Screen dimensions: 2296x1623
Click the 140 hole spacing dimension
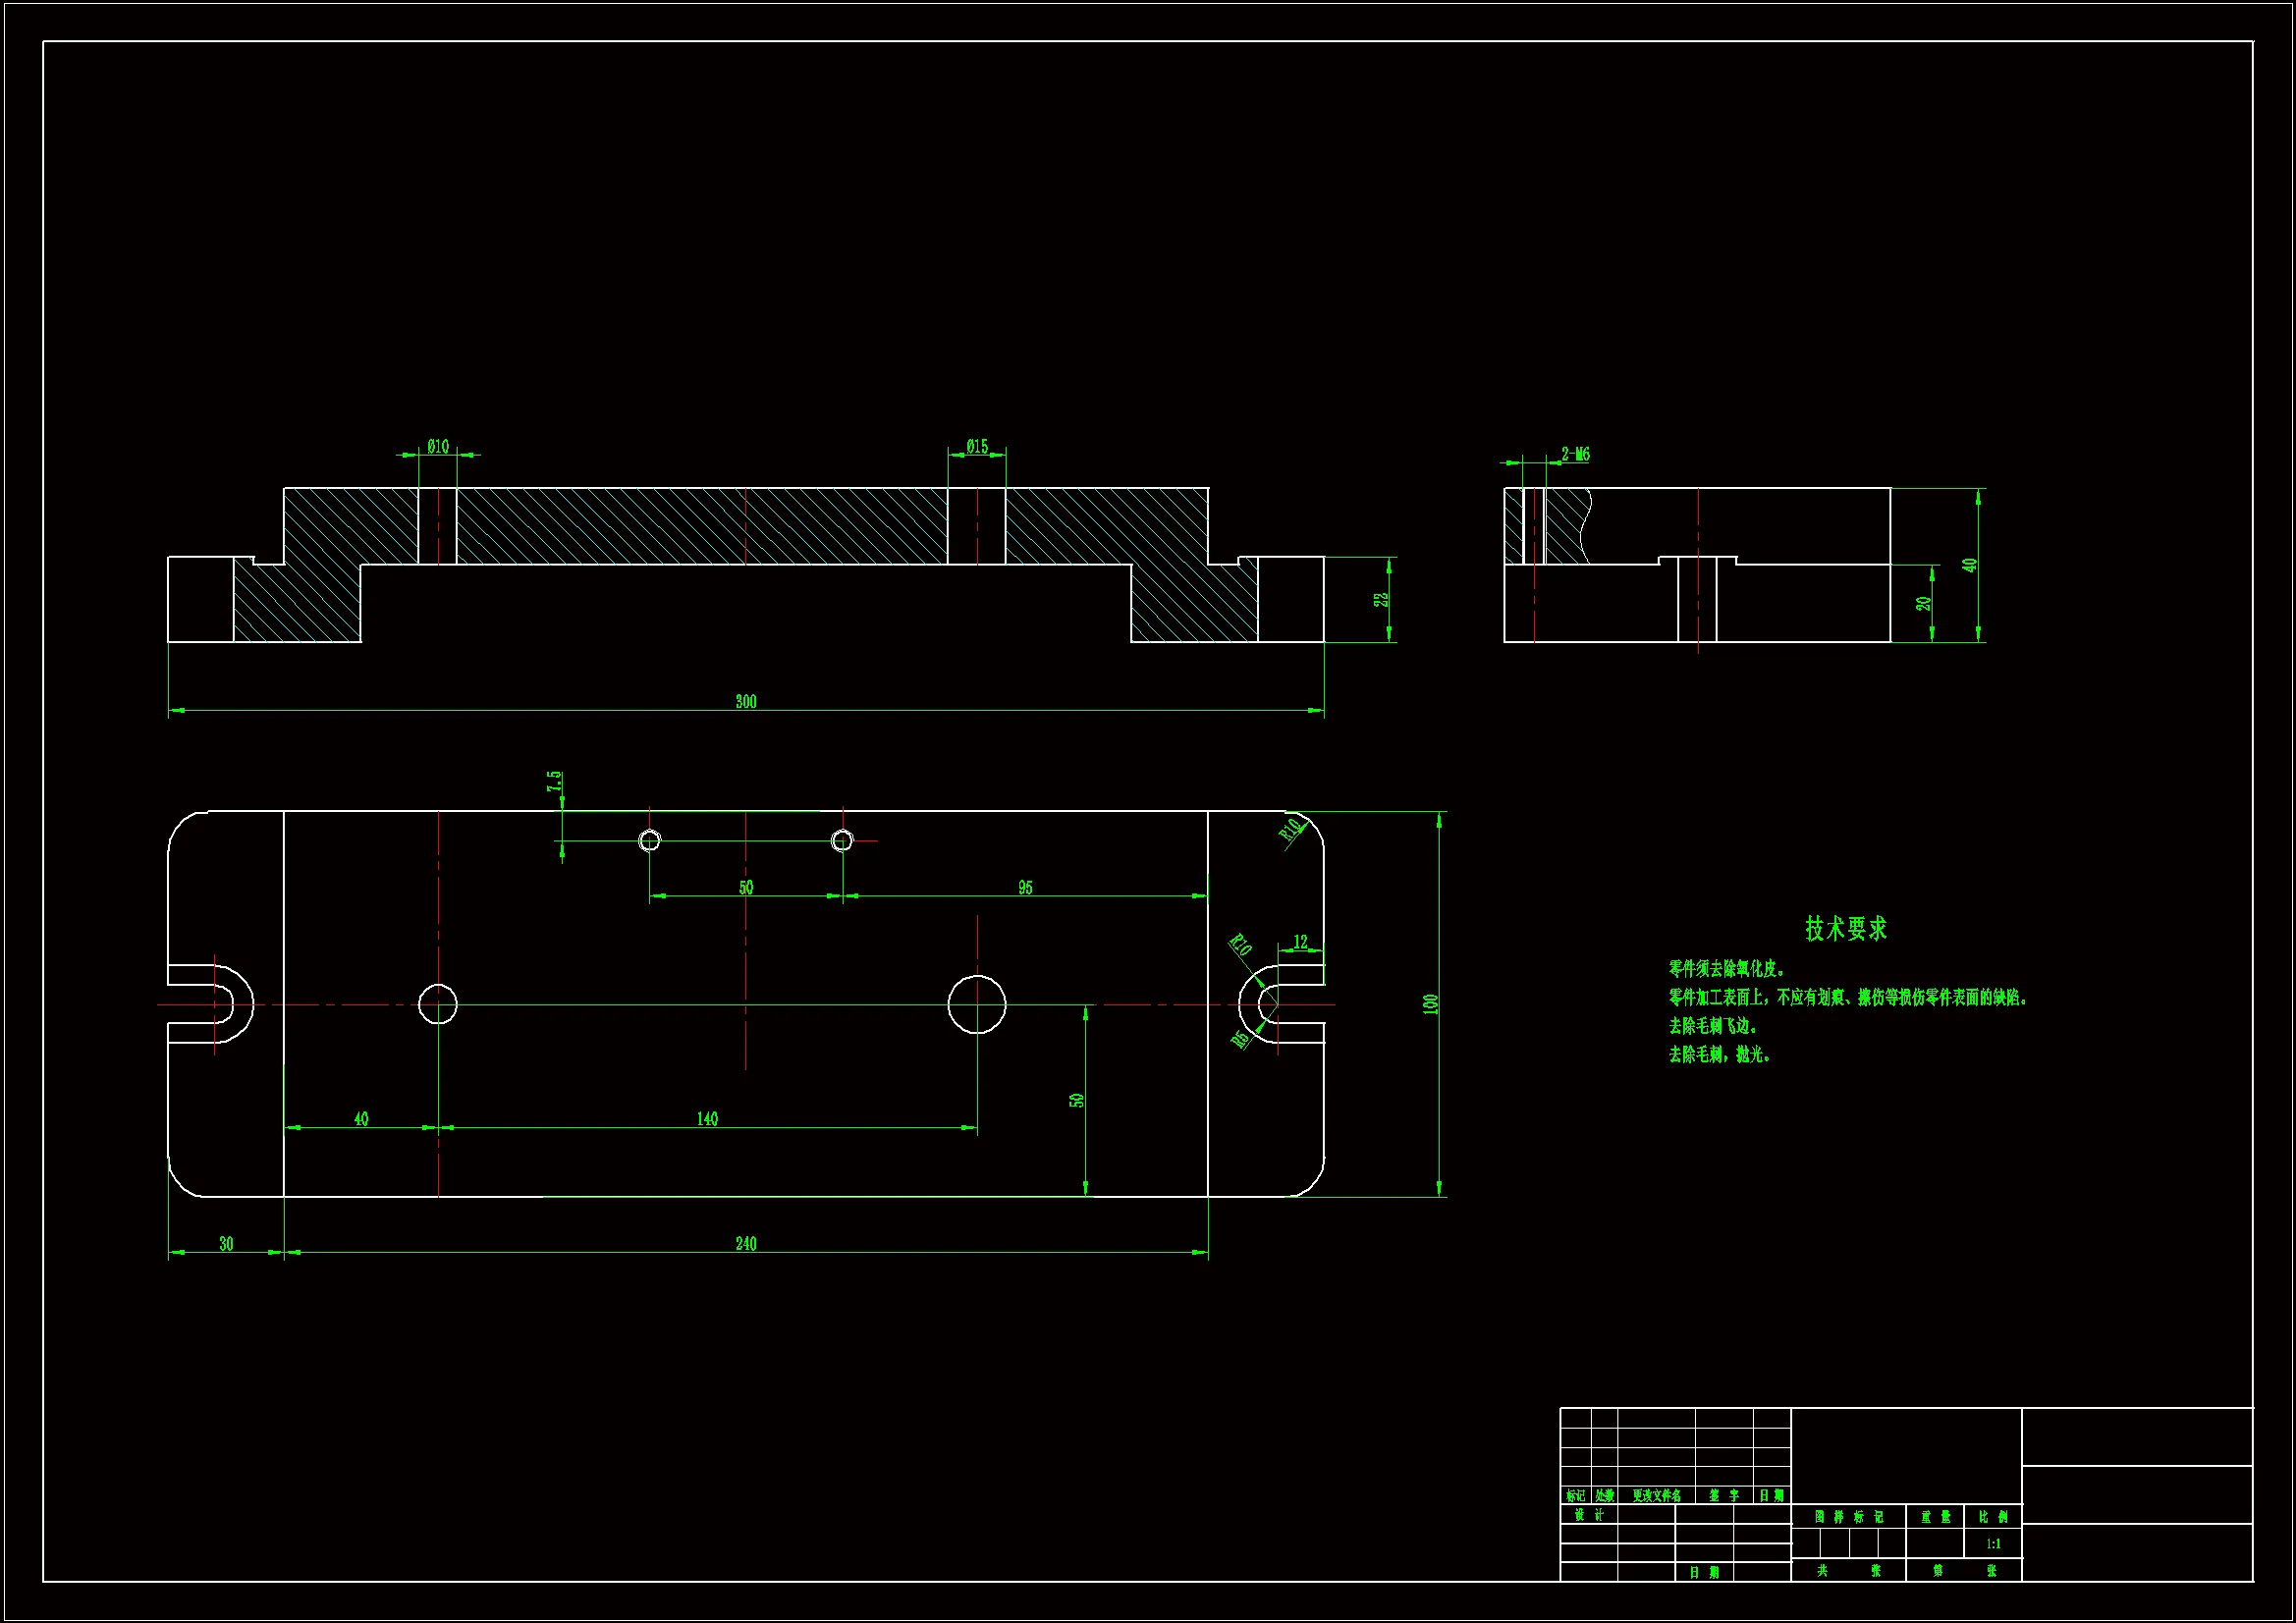point(707,1119)
